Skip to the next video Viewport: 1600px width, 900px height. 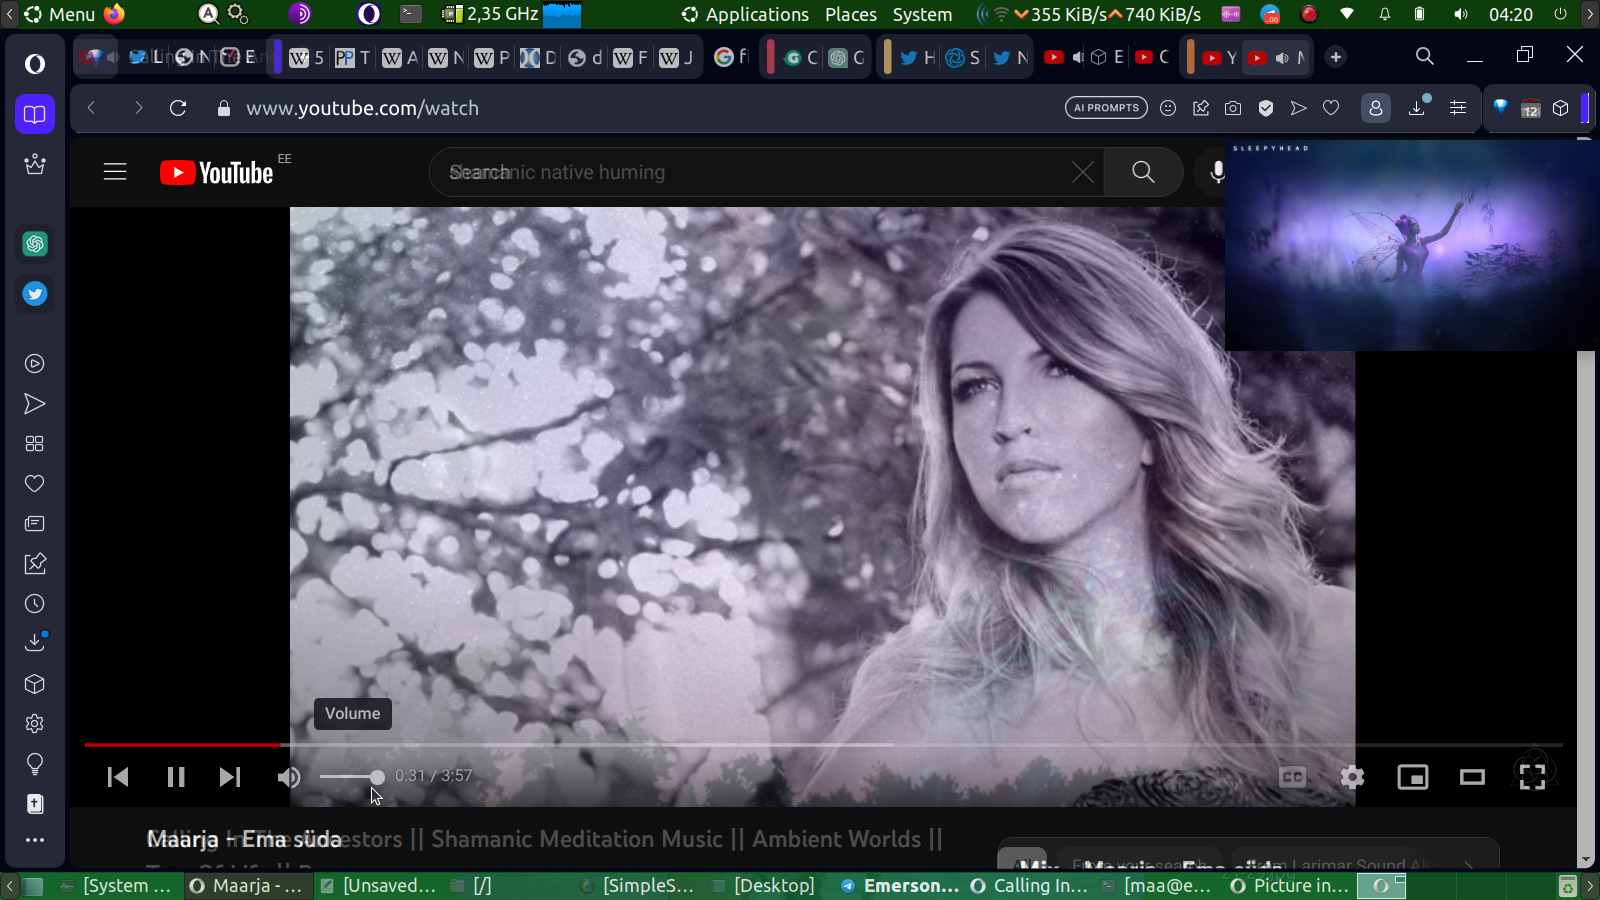230,777
